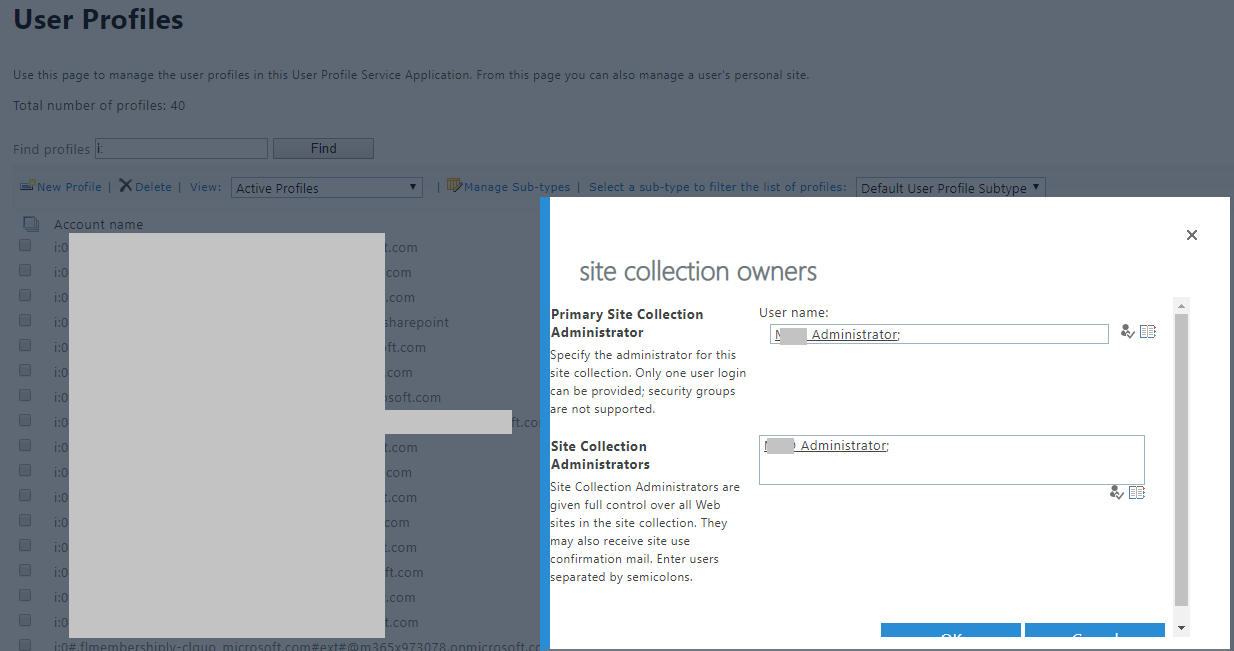
Task: Click the dialog's vertical scrollbar thumb
Action: pyautogui.click(x=1181, y=460)
